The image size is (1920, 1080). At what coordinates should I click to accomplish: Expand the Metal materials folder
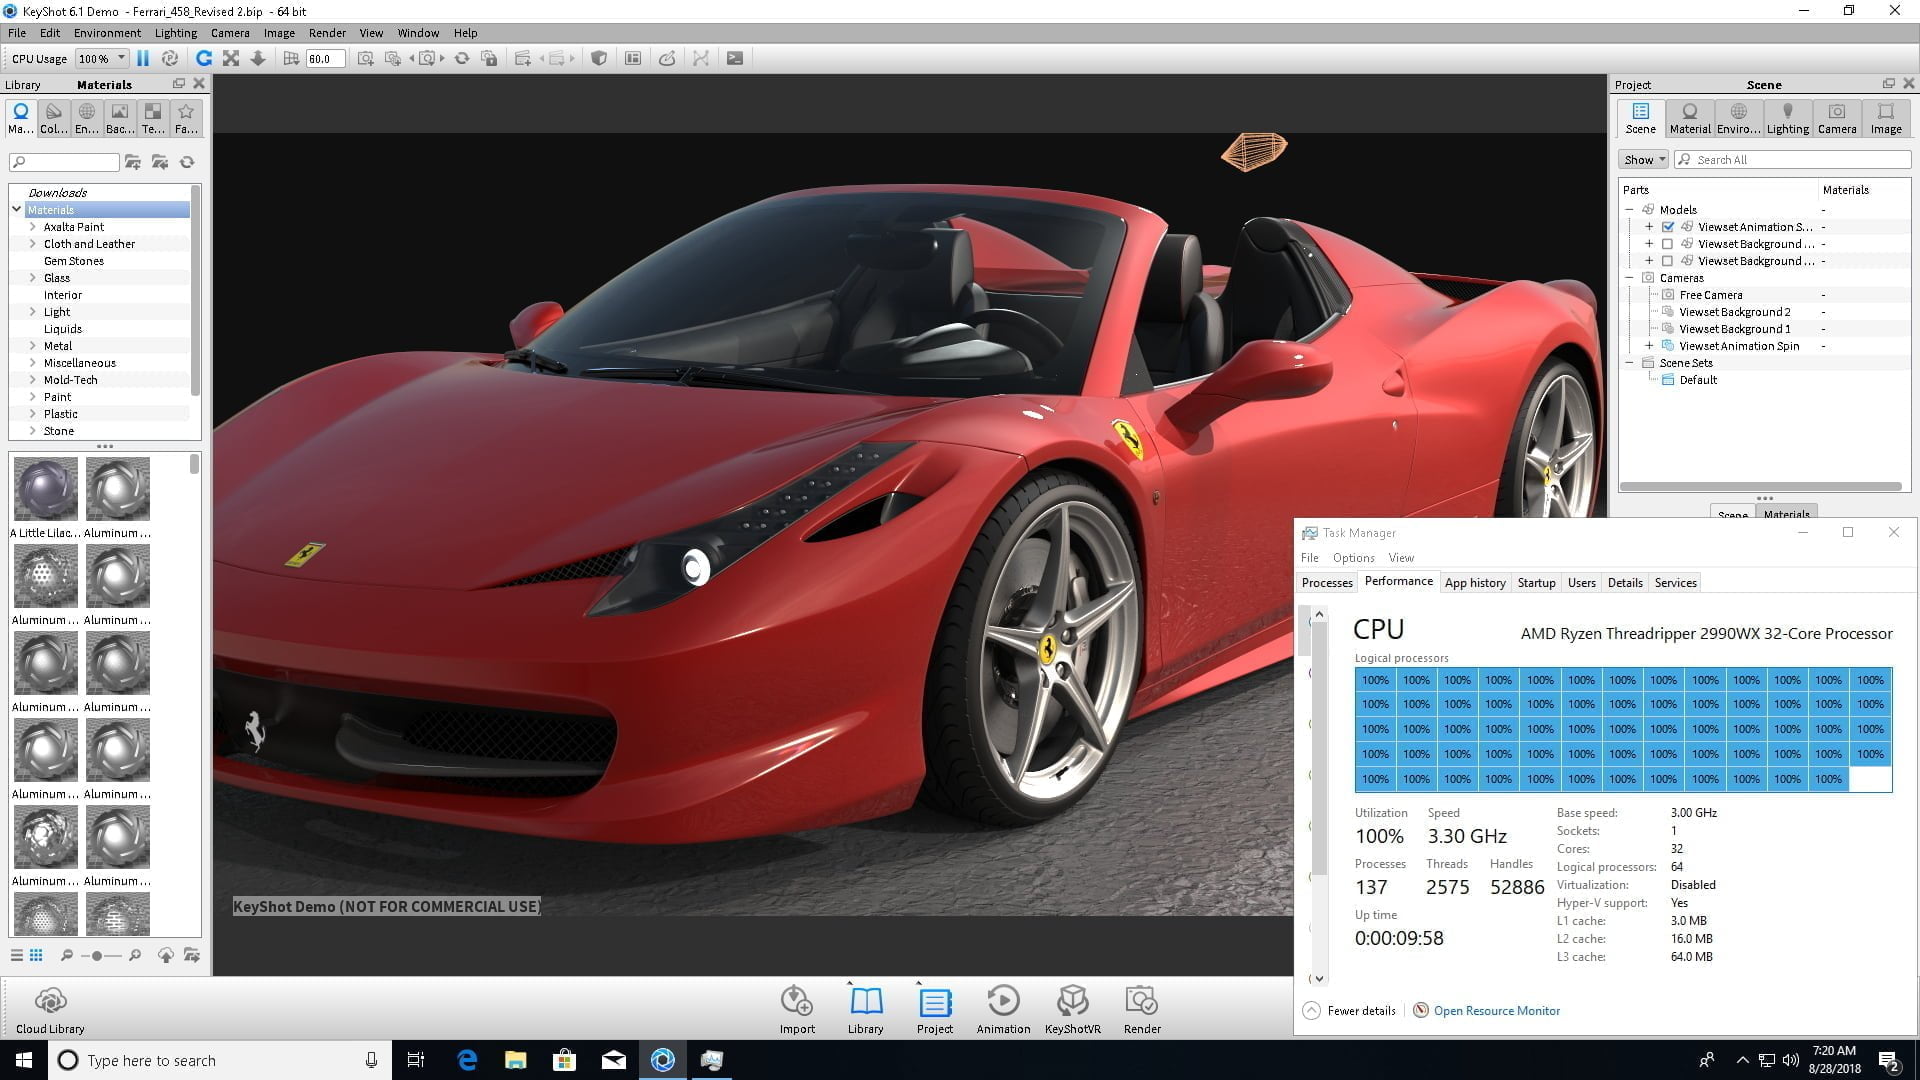point(33,346)
